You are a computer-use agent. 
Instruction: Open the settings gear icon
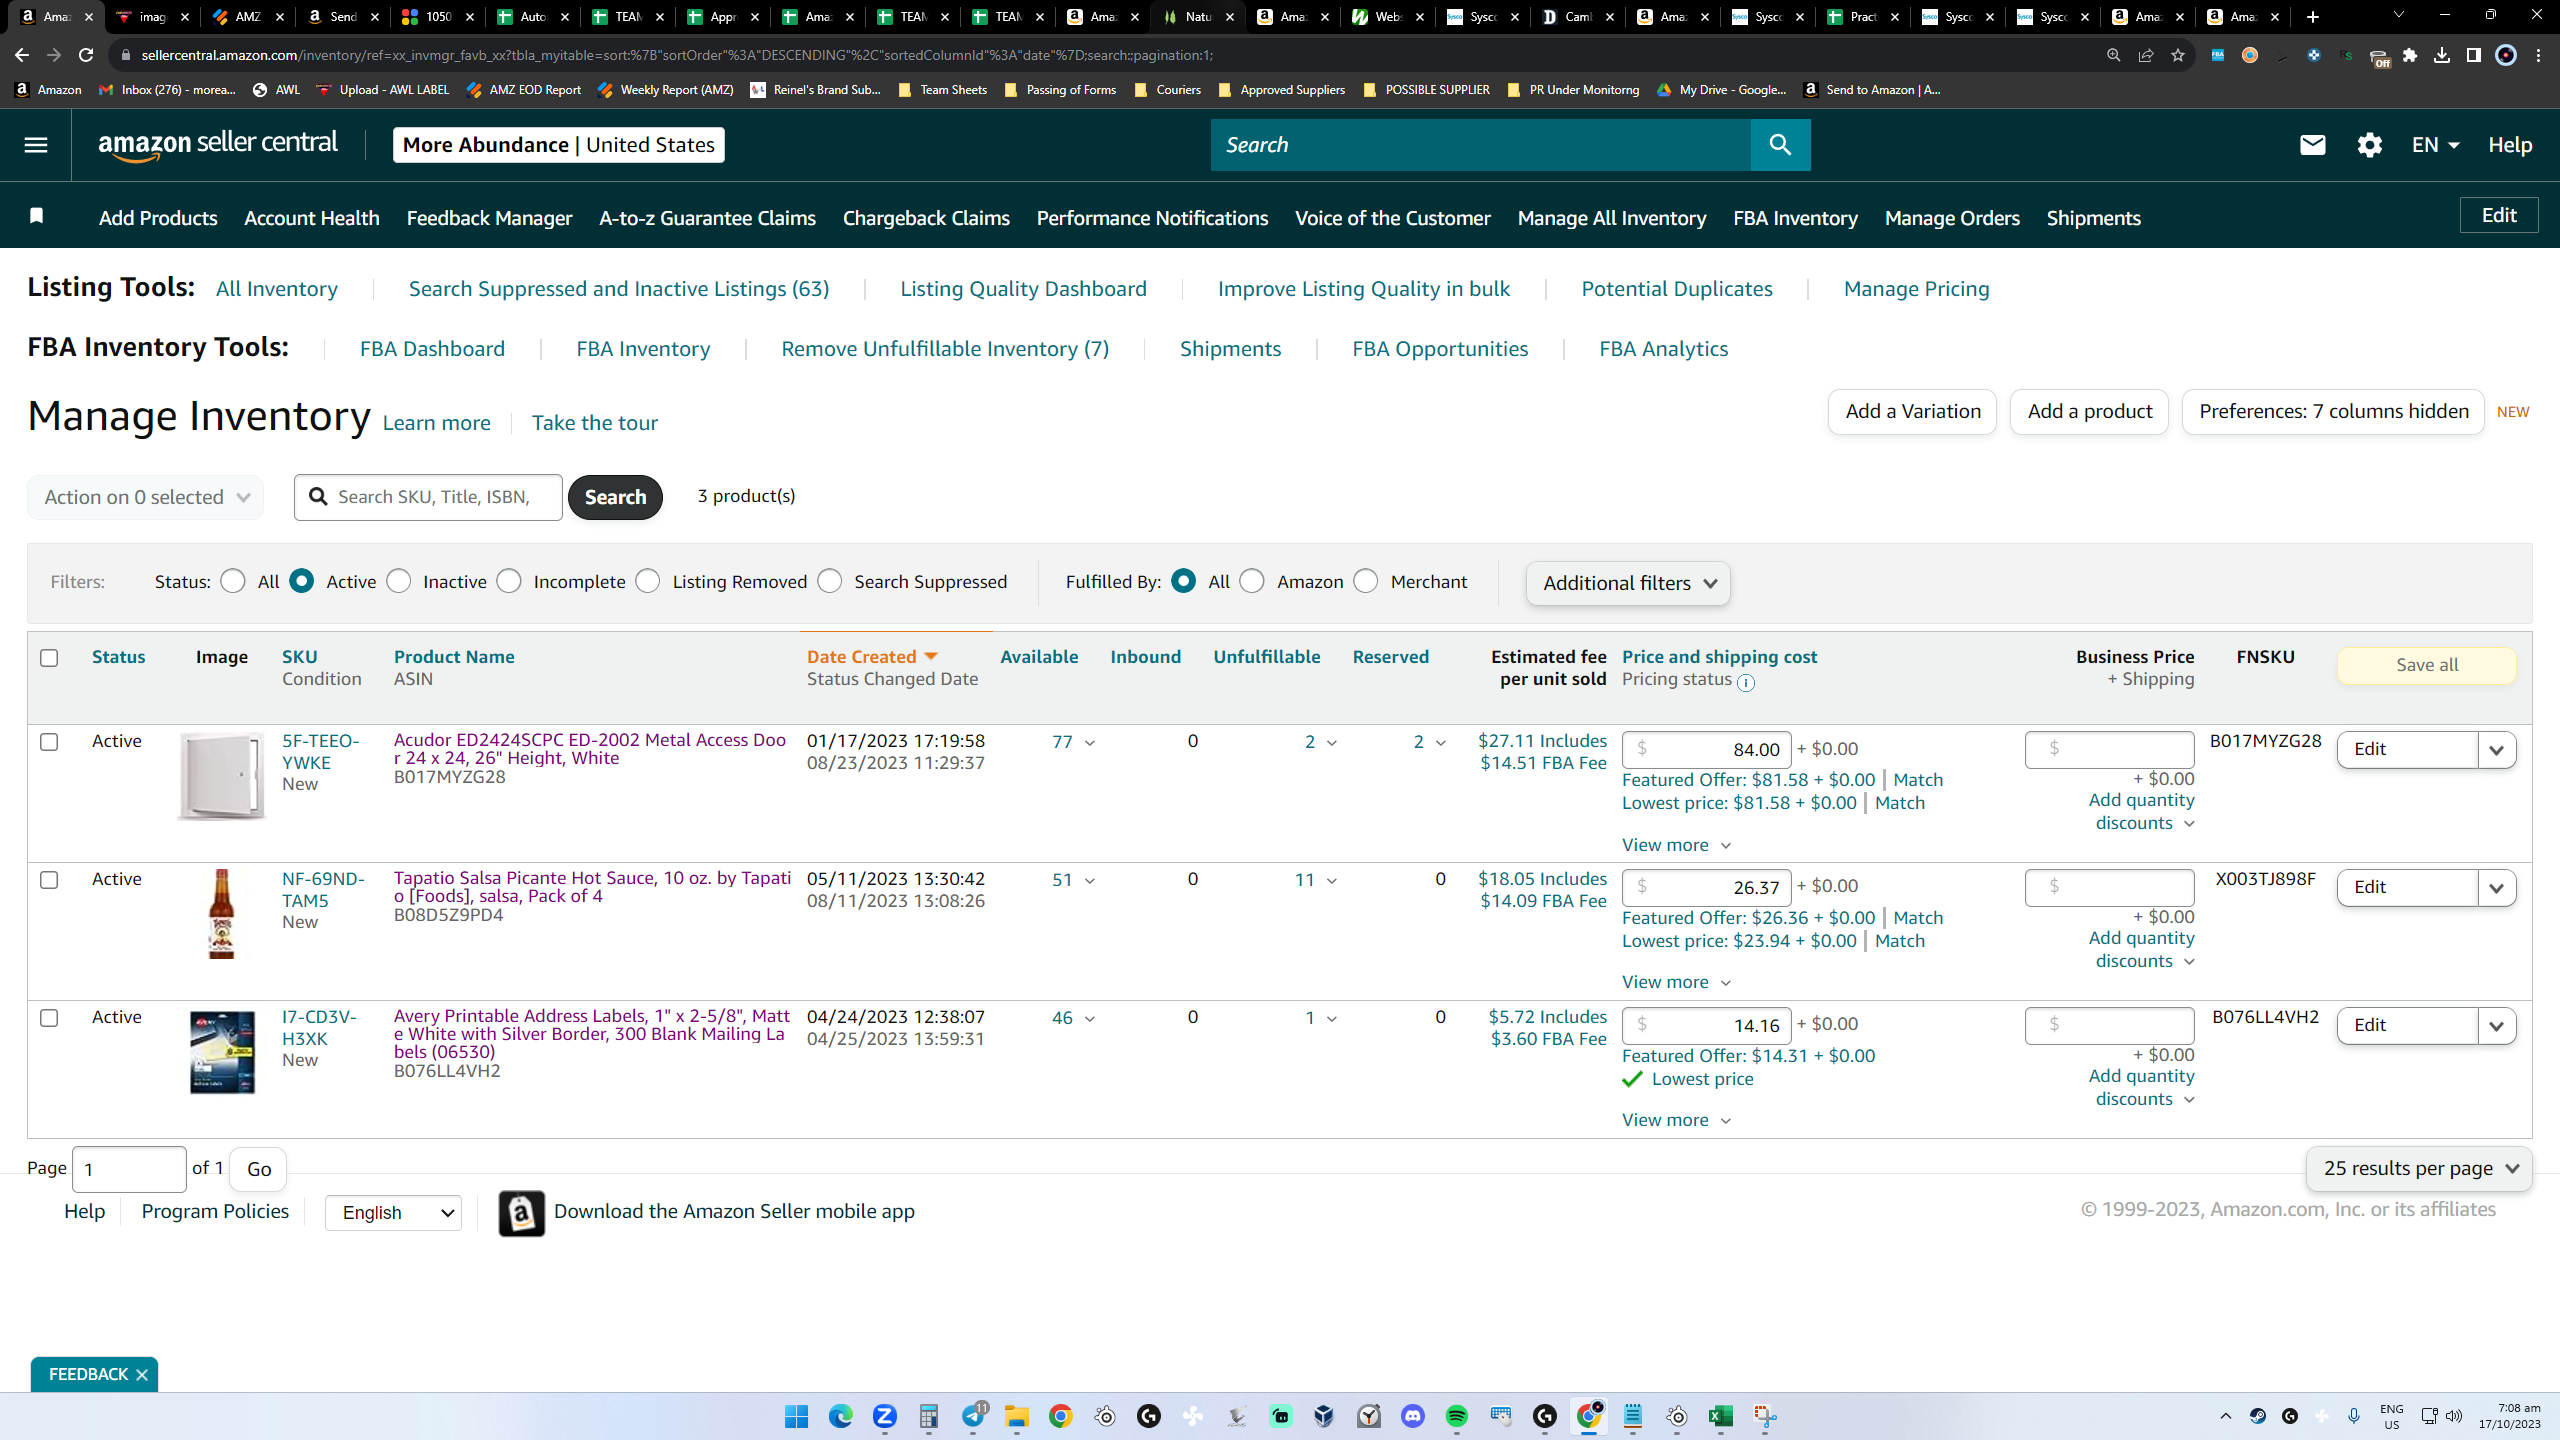[x=2369, y=145]
